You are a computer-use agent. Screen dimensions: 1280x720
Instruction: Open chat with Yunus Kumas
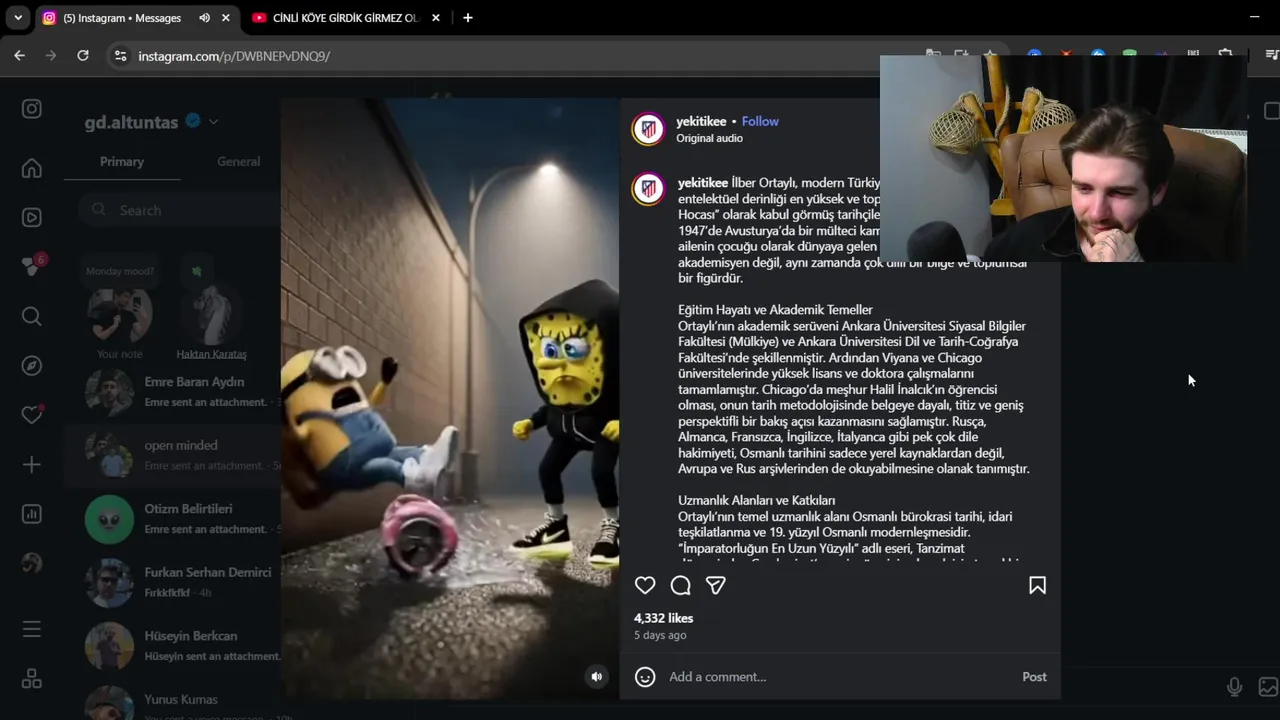click(173, 705)
